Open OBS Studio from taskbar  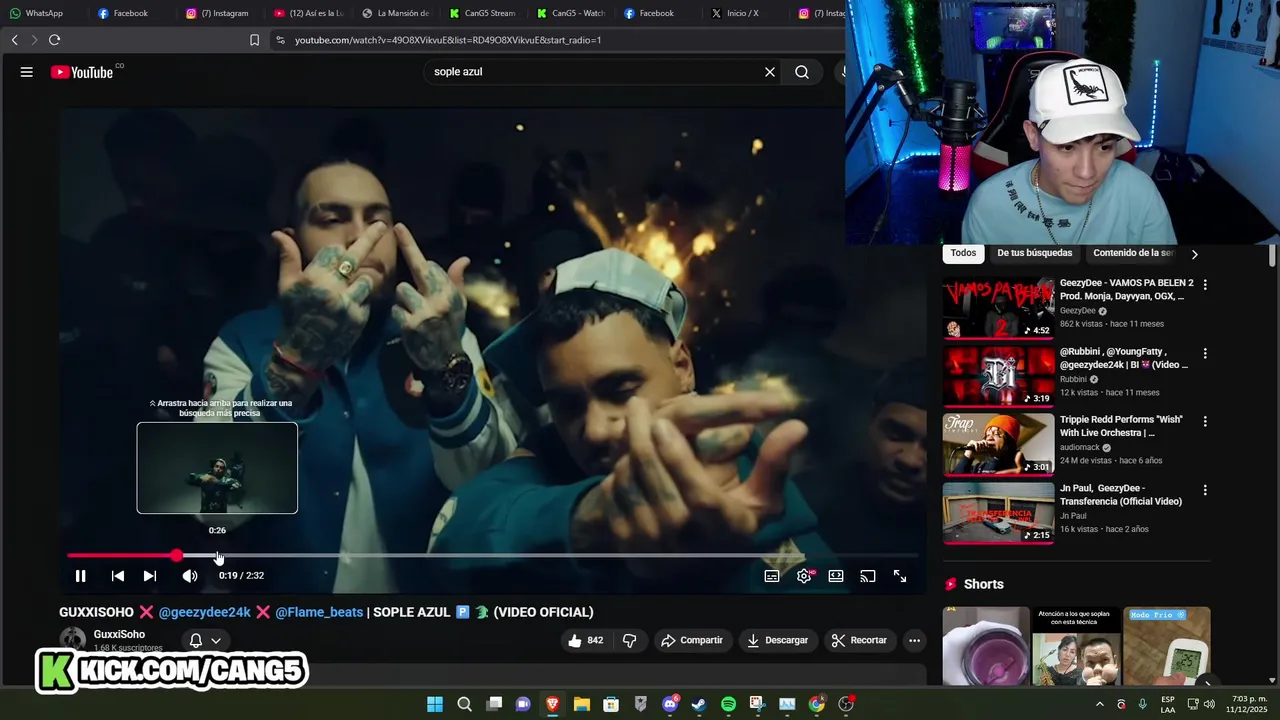pyautogui.click(x=846, y=704)
